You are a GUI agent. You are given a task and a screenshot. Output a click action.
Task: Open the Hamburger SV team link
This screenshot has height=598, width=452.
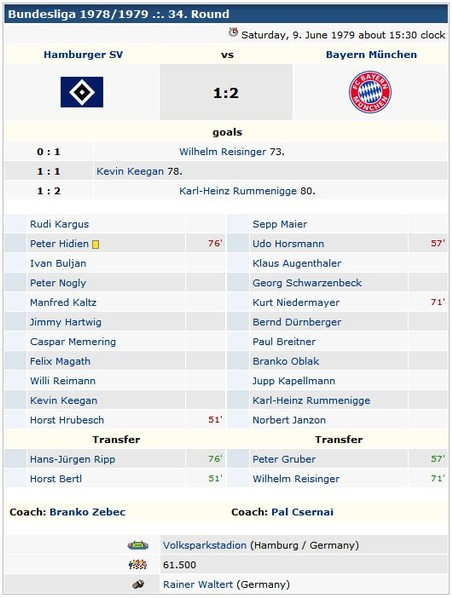coord(83,55)
